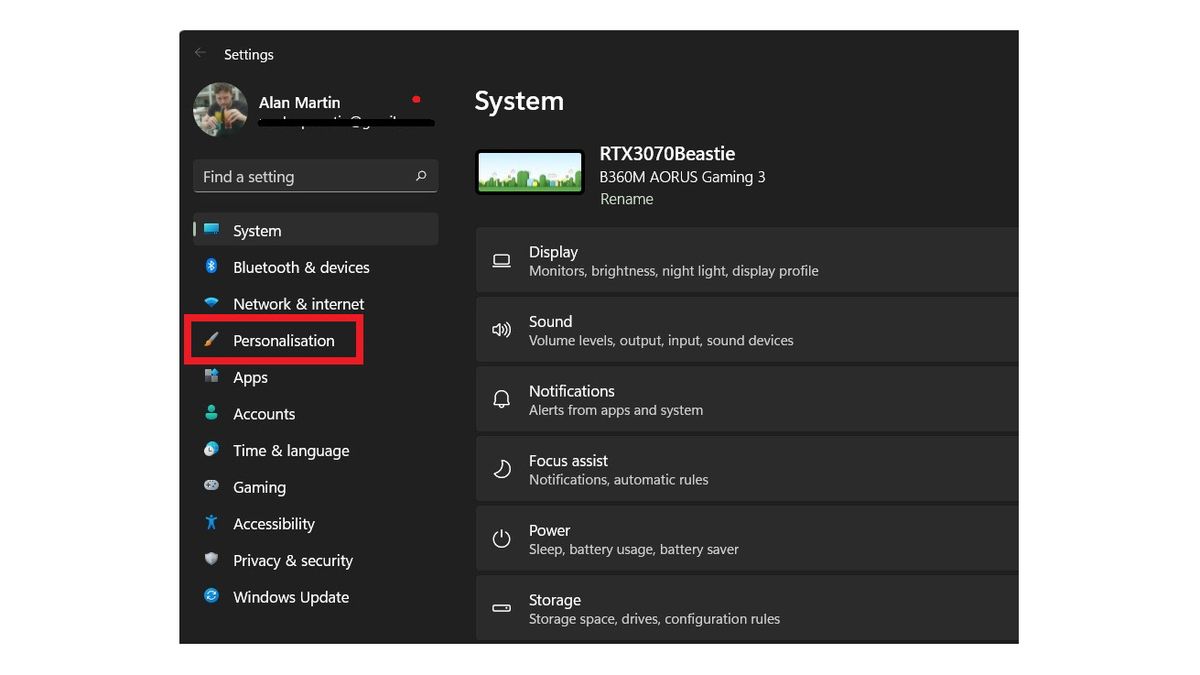This screenshot has width=1200, height=675.
Task: Go back with the arrow button
Action: (200, 54)
